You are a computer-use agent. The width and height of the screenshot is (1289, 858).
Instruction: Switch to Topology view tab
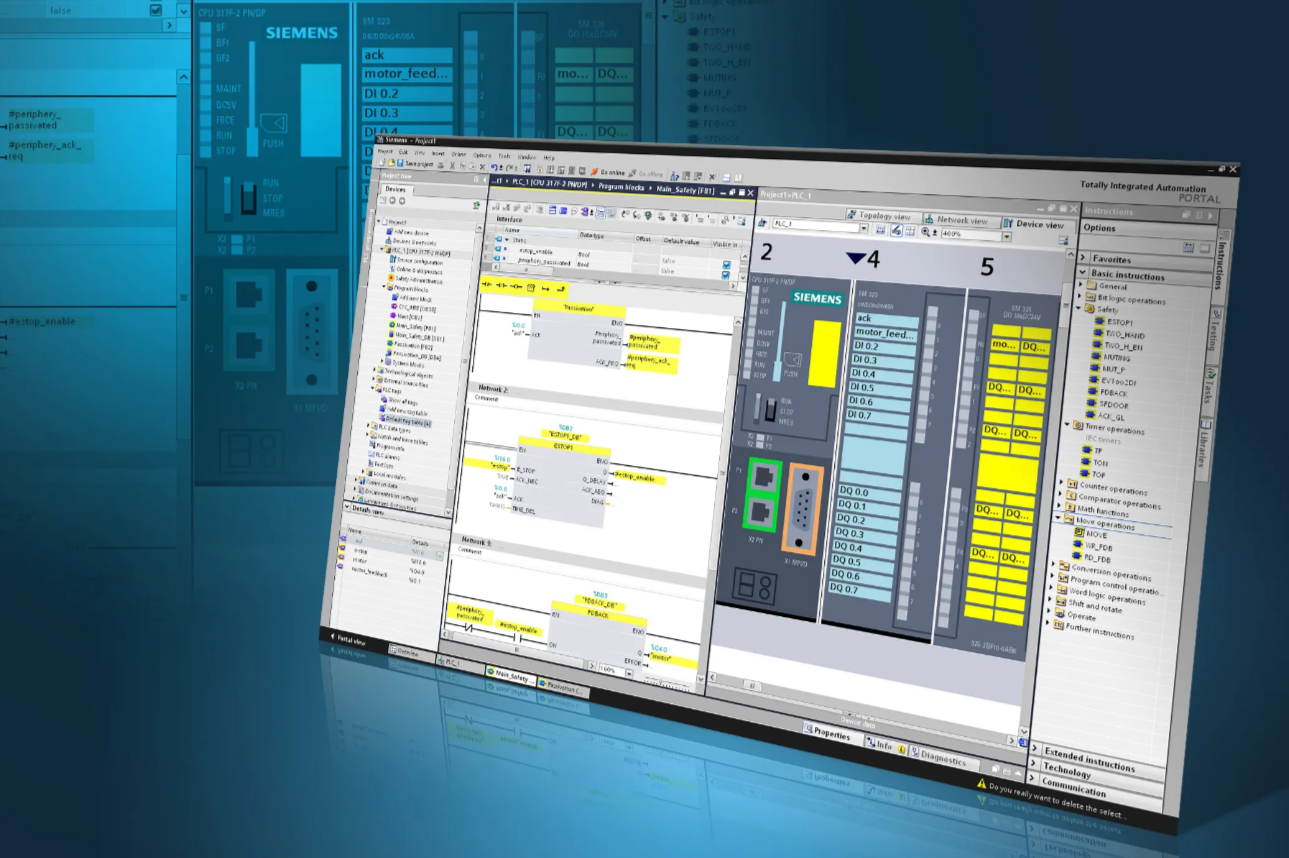[x=884, y=215]
